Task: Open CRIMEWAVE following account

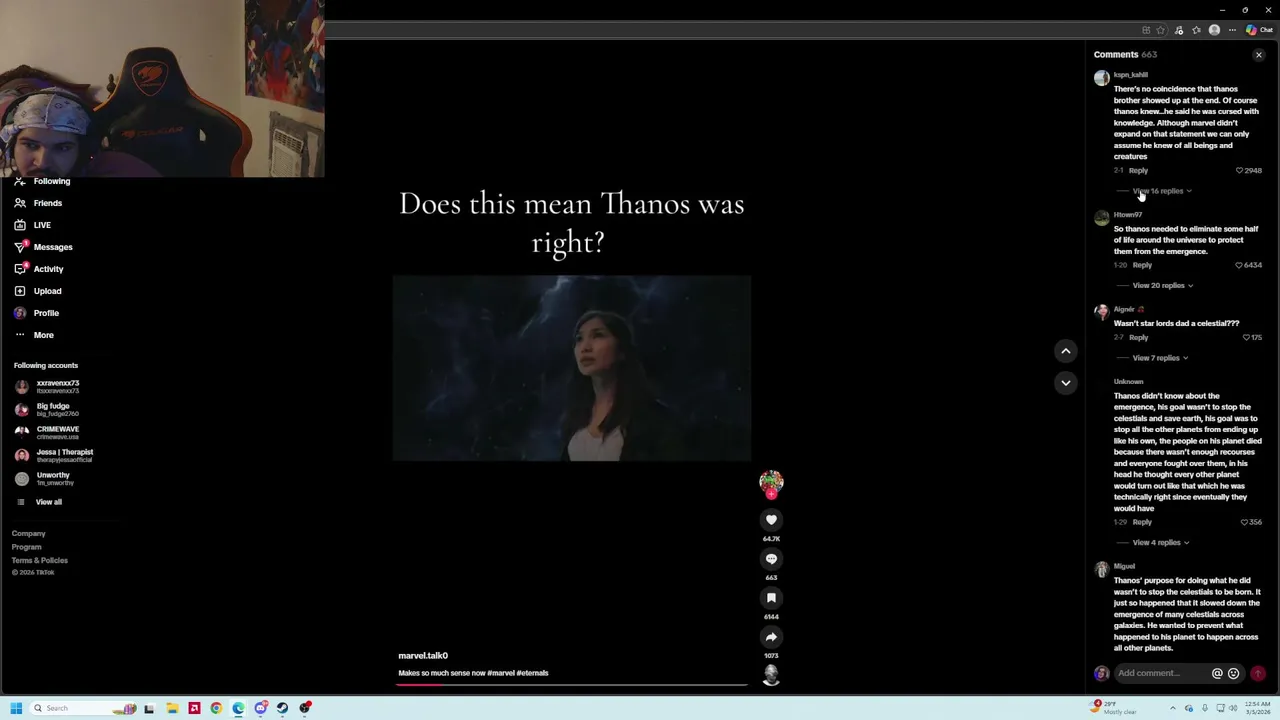Action: 48,433
